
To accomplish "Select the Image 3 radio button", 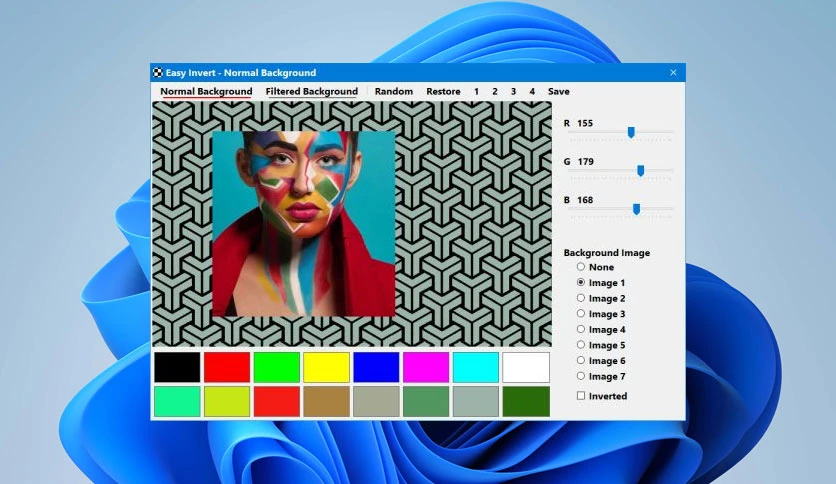I will pyautogui.click(x=581, y=313).
